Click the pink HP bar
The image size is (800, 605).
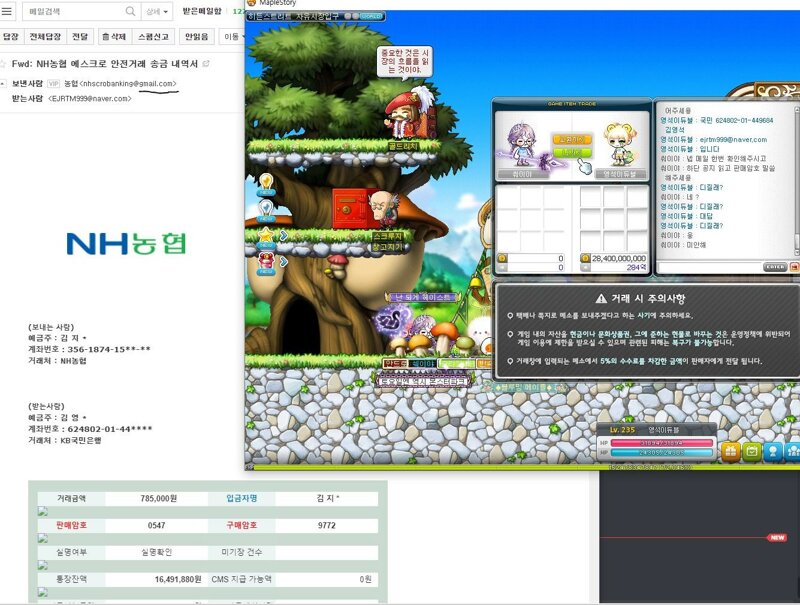(x=662, y=443)
